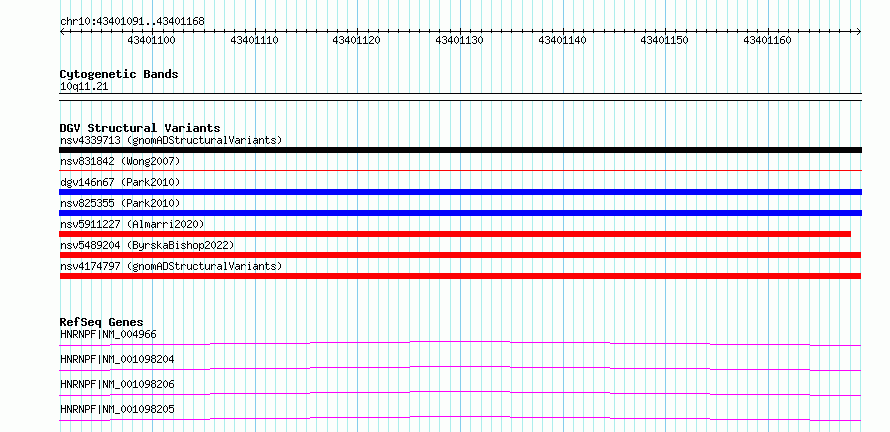Screen dimensions: 890x432
Task: Select the Cytogenetic Bands track title
Action: [x=119, y=74]
